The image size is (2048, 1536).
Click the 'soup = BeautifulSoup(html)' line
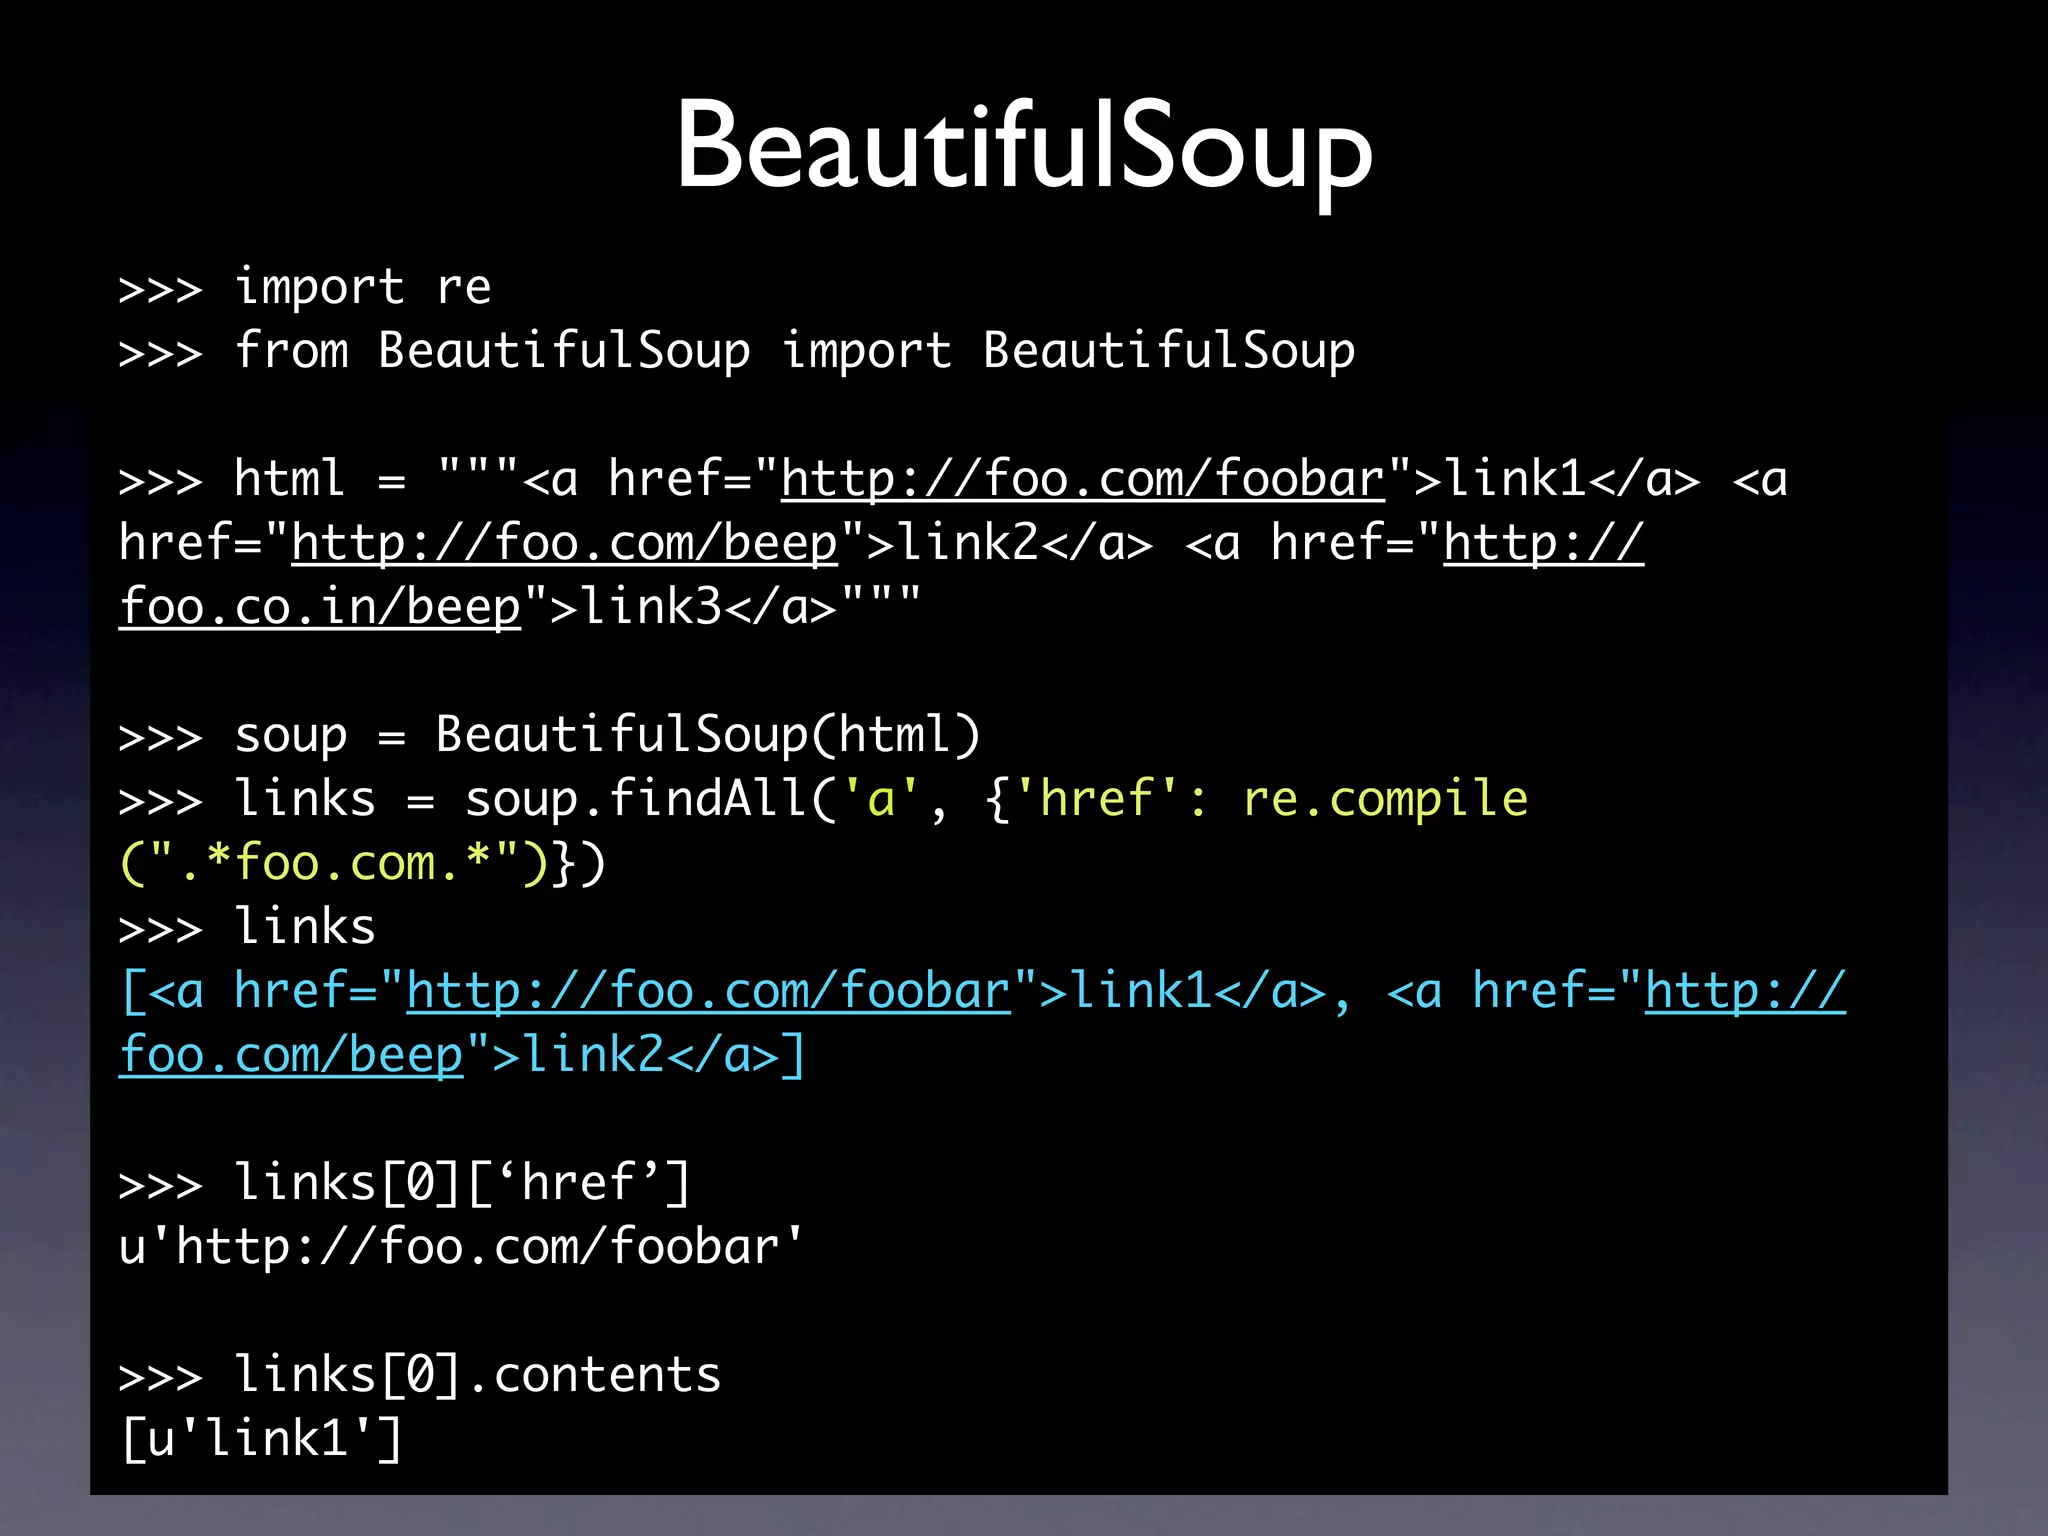pos(550,736)
